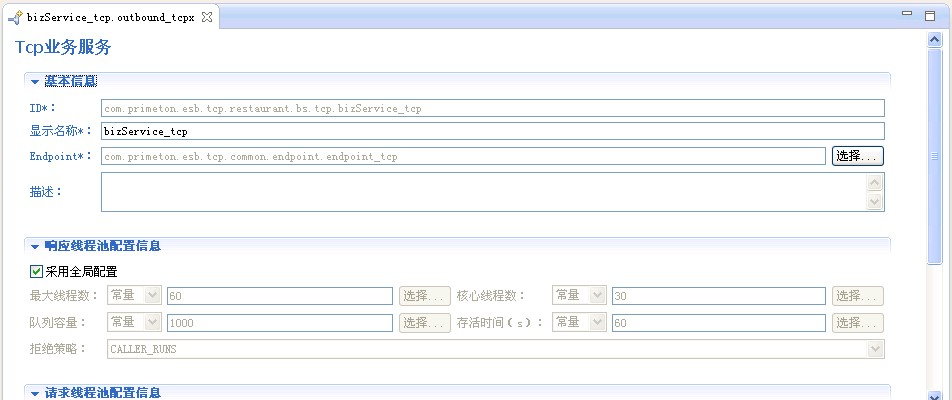Collapse the 响应线程池配置信息 section
Screen dimensions: 952x400
click(35, 246)
